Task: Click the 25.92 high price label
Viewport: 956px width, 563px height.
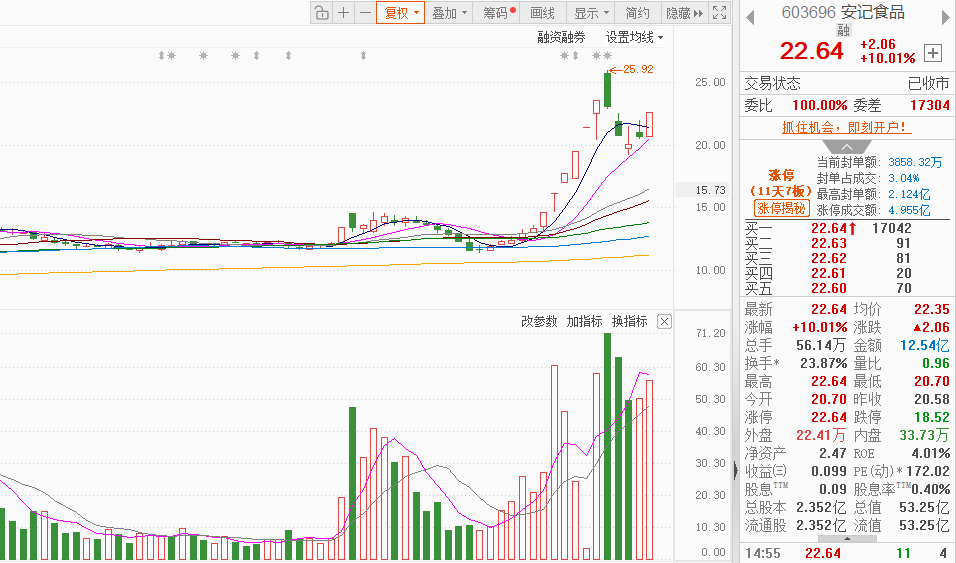Action: [x=638, y=69]
